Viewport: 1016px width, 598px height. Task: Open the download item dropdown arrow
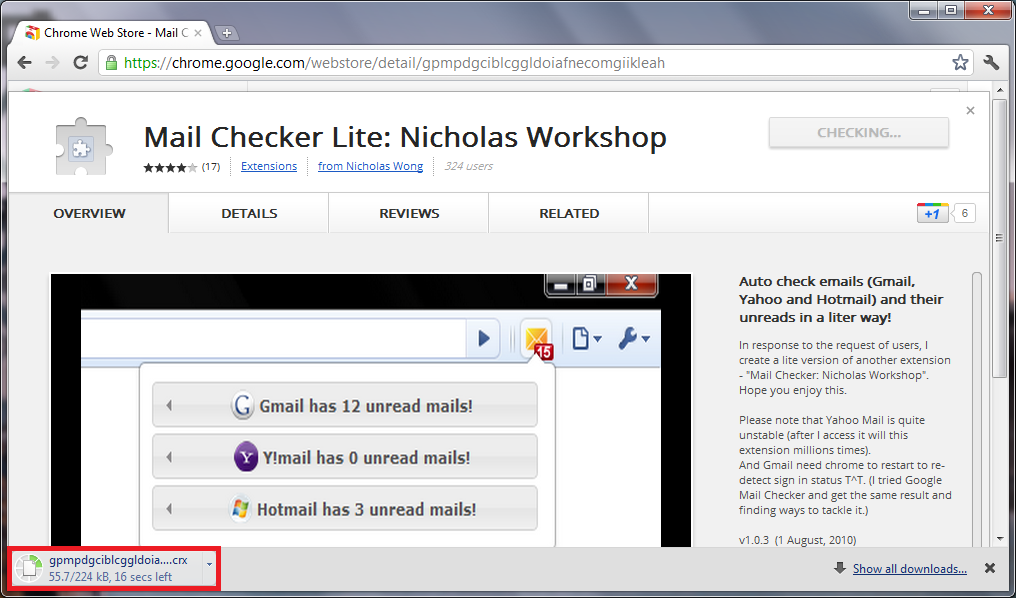coord(209,564)
